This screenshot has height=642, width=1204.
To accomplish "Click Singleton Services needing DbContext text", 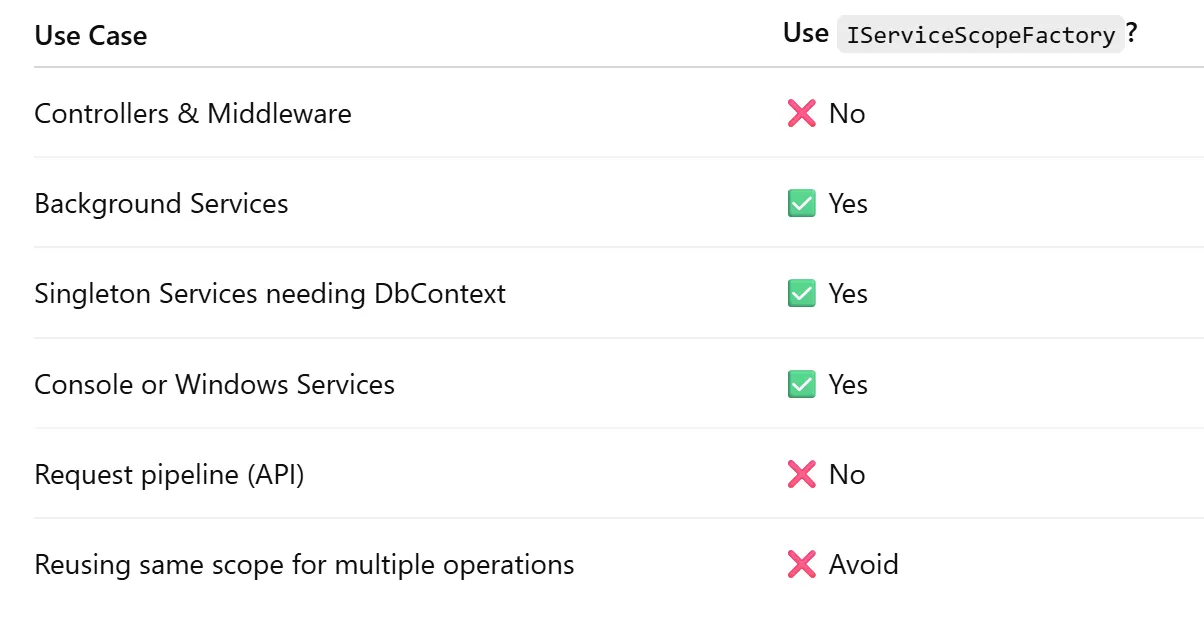I will (270, 294).
